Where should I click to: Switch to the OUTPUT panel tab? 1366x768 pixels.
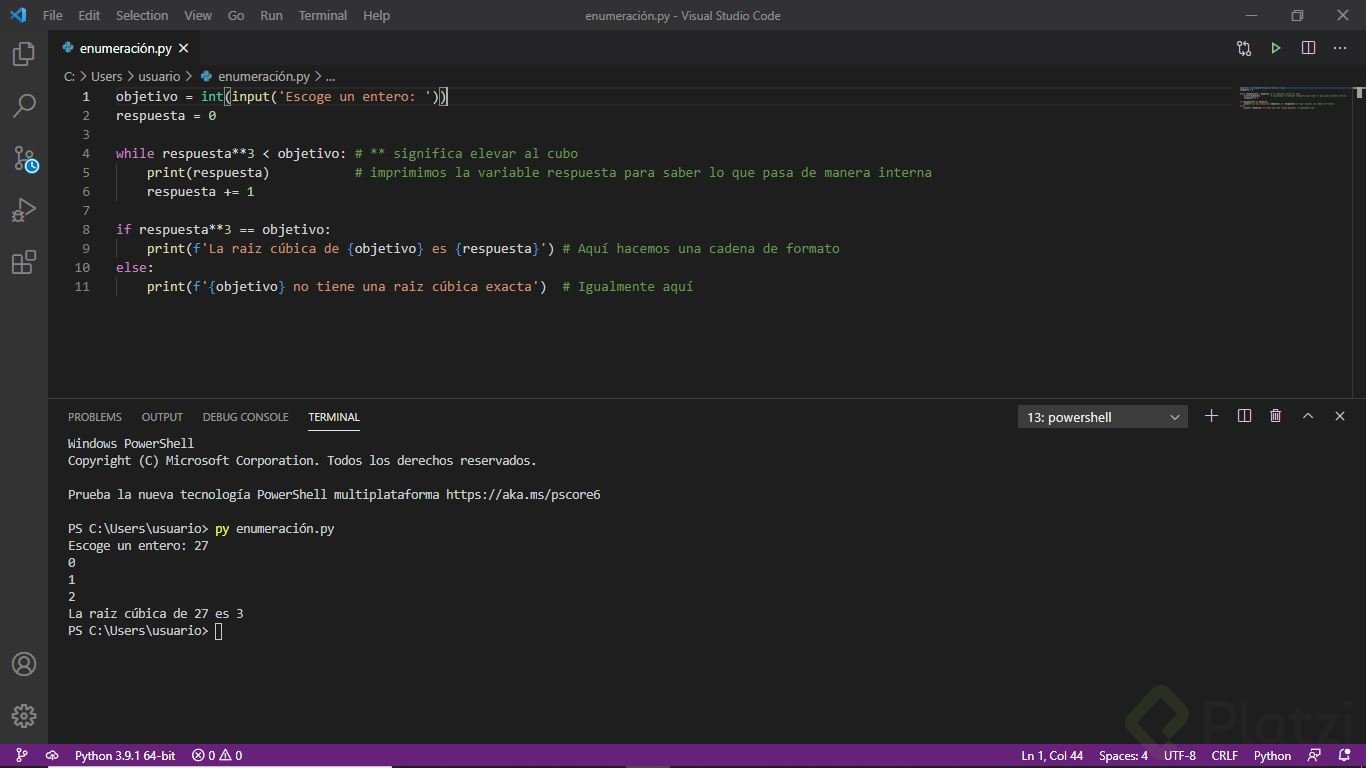[x=162, y=417]
